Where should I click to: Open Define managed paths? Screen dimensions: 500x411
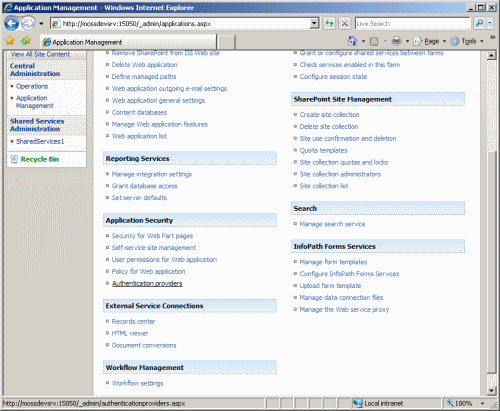point(144,77)
